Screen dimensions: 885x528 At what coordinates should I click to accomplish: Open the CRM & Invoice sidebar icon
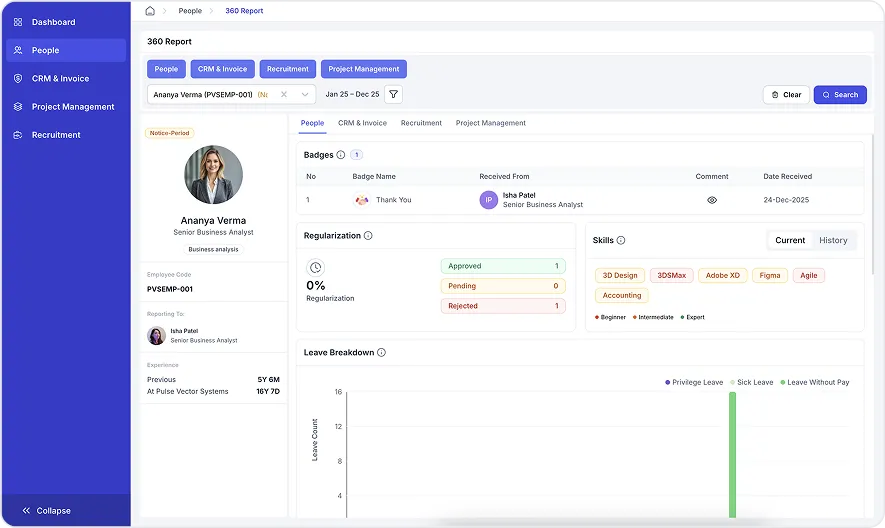[18, 78]
